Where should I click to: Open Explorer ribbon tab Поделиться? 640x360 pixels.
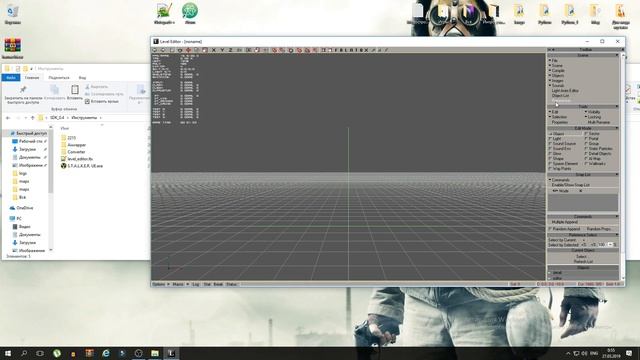pos(59,78)
